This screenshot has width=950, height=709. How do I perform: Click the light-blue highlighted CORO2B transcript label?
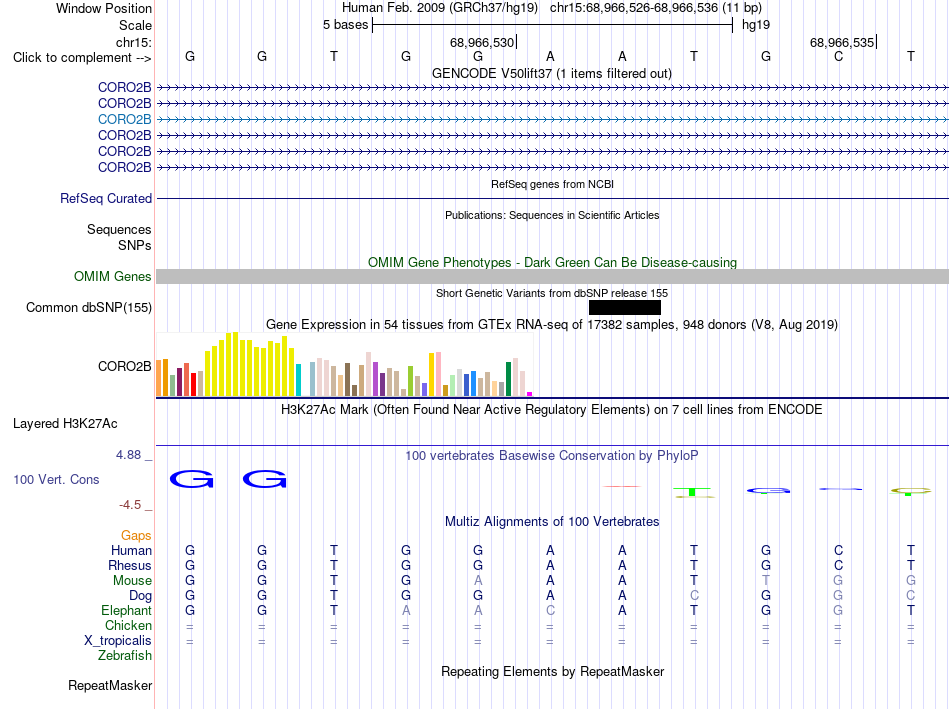tap(125, 119)
